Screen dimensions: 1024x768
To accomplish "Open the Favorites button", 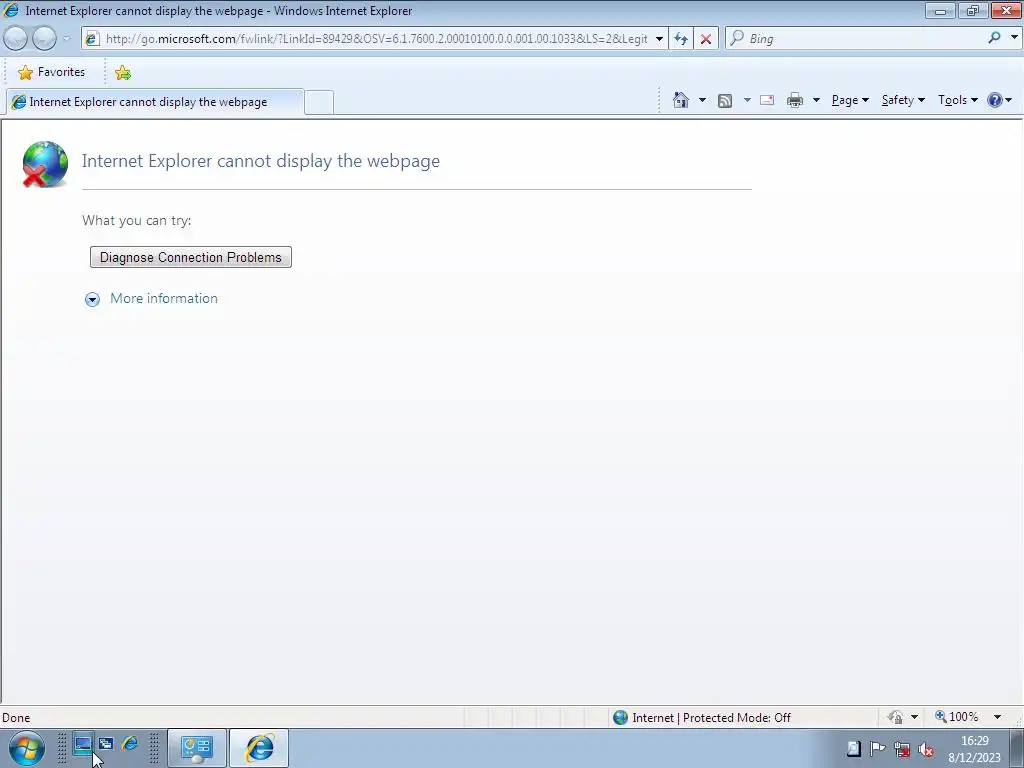I will click(52, 72).
